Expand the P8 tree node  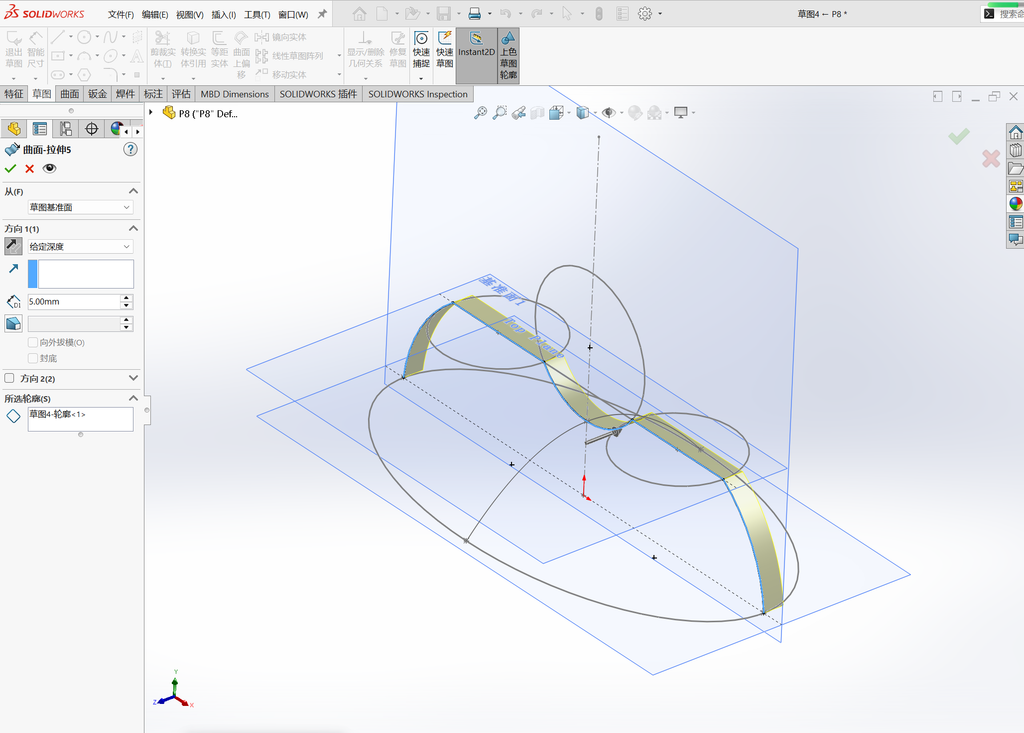pyautogui.click(x=151, y=112)
